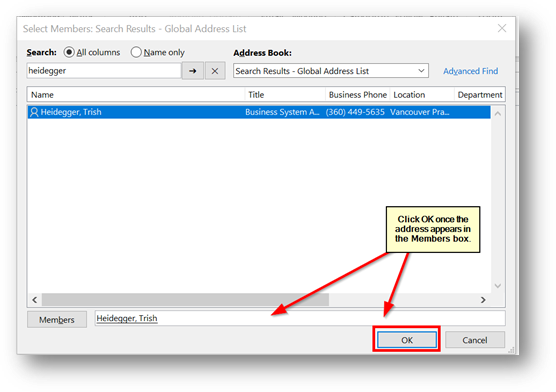Click the Members box with Heidegger, Trish
Image resolution: width=556 pixels, height=392 pixels.
pos(300,318)
